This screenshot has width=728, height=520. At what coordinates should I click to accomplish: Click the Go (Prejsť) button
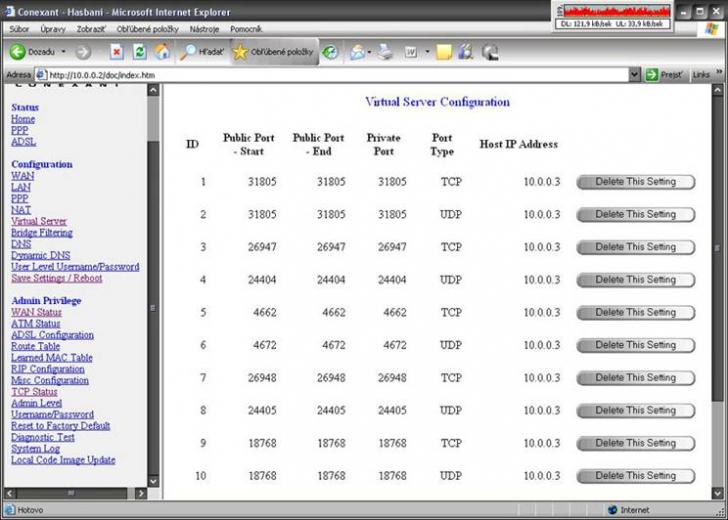pyautogui.click(x=665, y=75)
